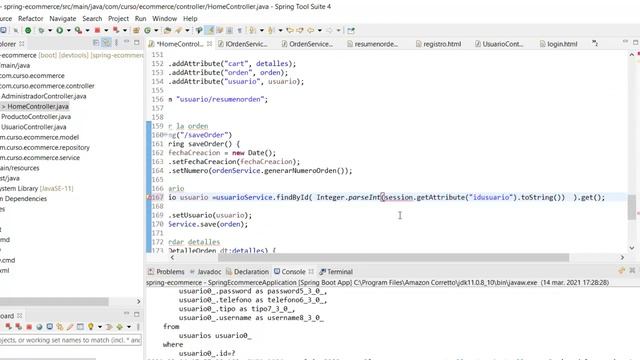Switch to UsuarioController editor tab
Viewport: 640px width, 360px height.
pyautogui.click(x=499, y=44)
